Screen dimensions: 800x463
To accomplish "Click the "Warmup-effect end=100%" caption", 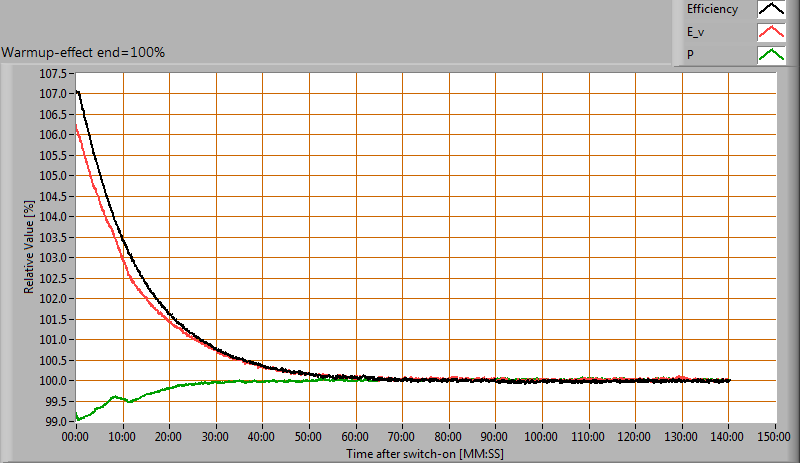I will [83, 51].
